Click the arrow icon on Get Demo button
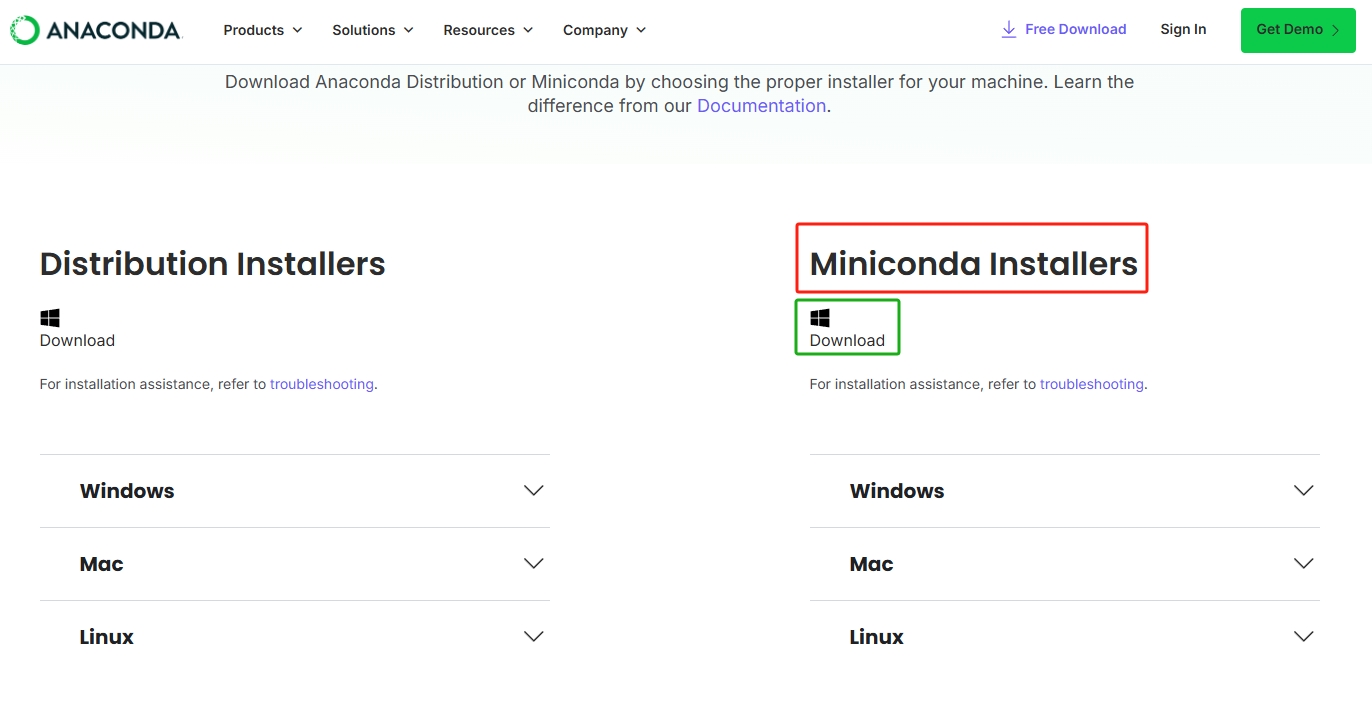This screenshot has height=710, width=1372. coord(1336,30)
